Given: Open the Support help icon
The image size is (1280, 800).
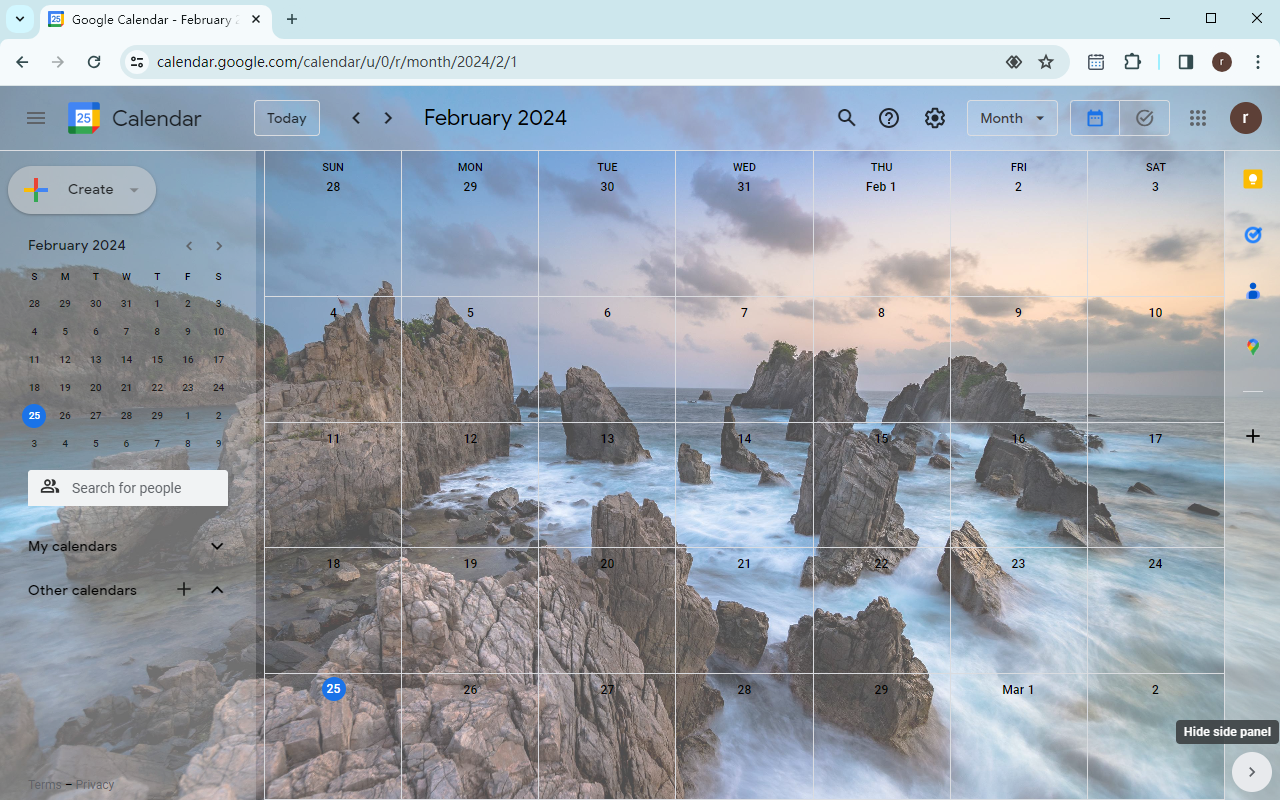Looking at the screenshot, I should pyautogui.click(x=889, y=118).
